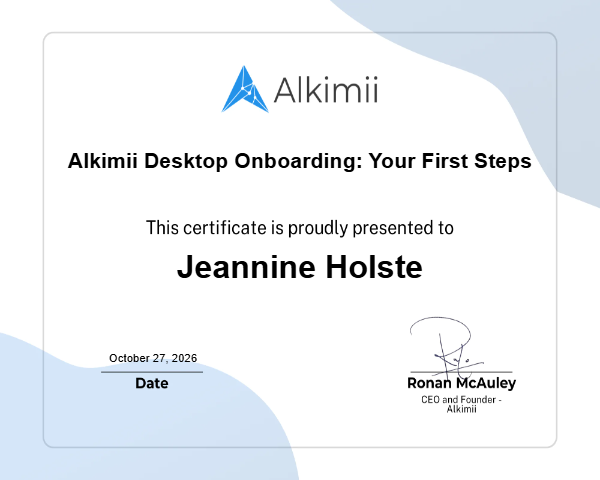The image size is (600, 480).
Task: Click the 'Date' label
Action: tap(152, 383)
